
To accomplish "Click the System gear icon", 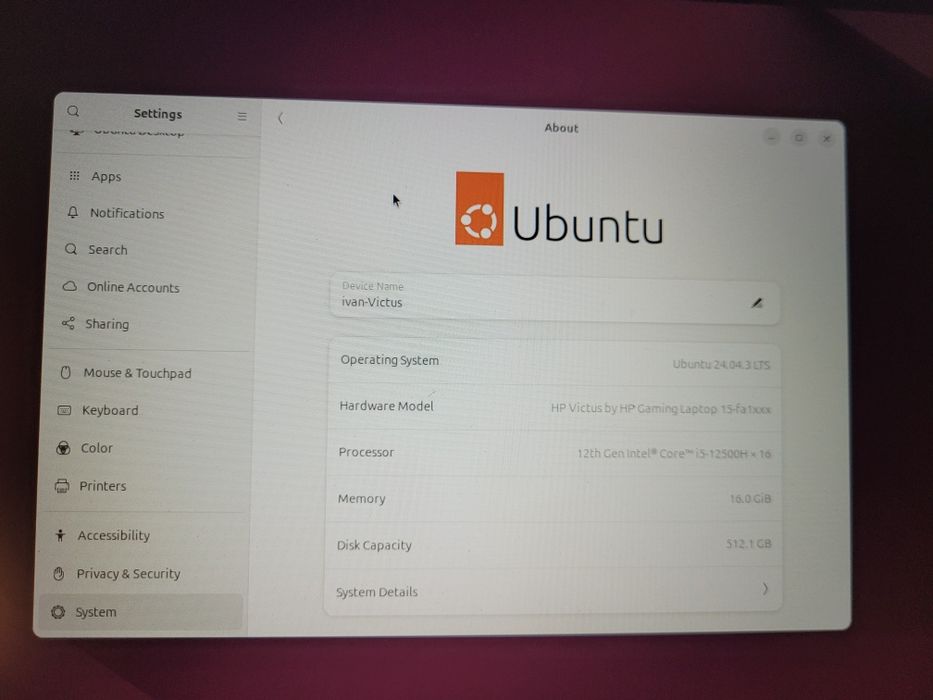I will coord(58,612).
